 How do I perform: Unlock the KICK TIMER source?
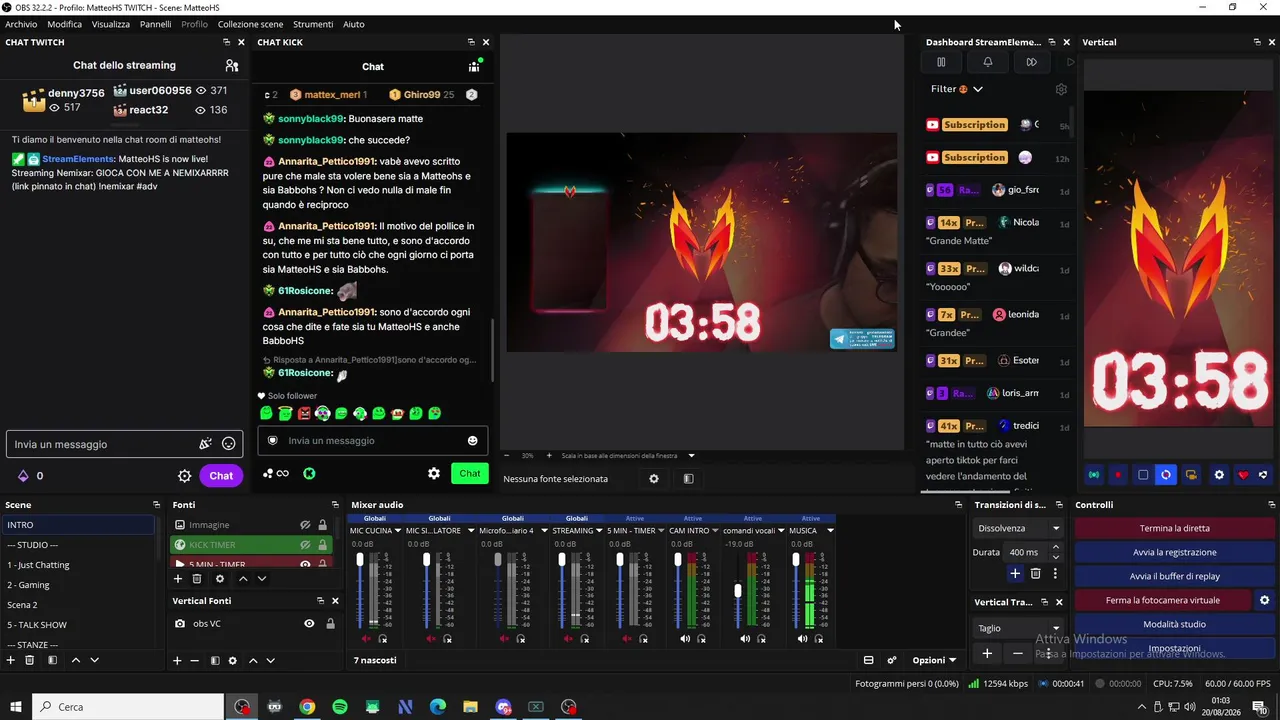[x=322, y=545]
